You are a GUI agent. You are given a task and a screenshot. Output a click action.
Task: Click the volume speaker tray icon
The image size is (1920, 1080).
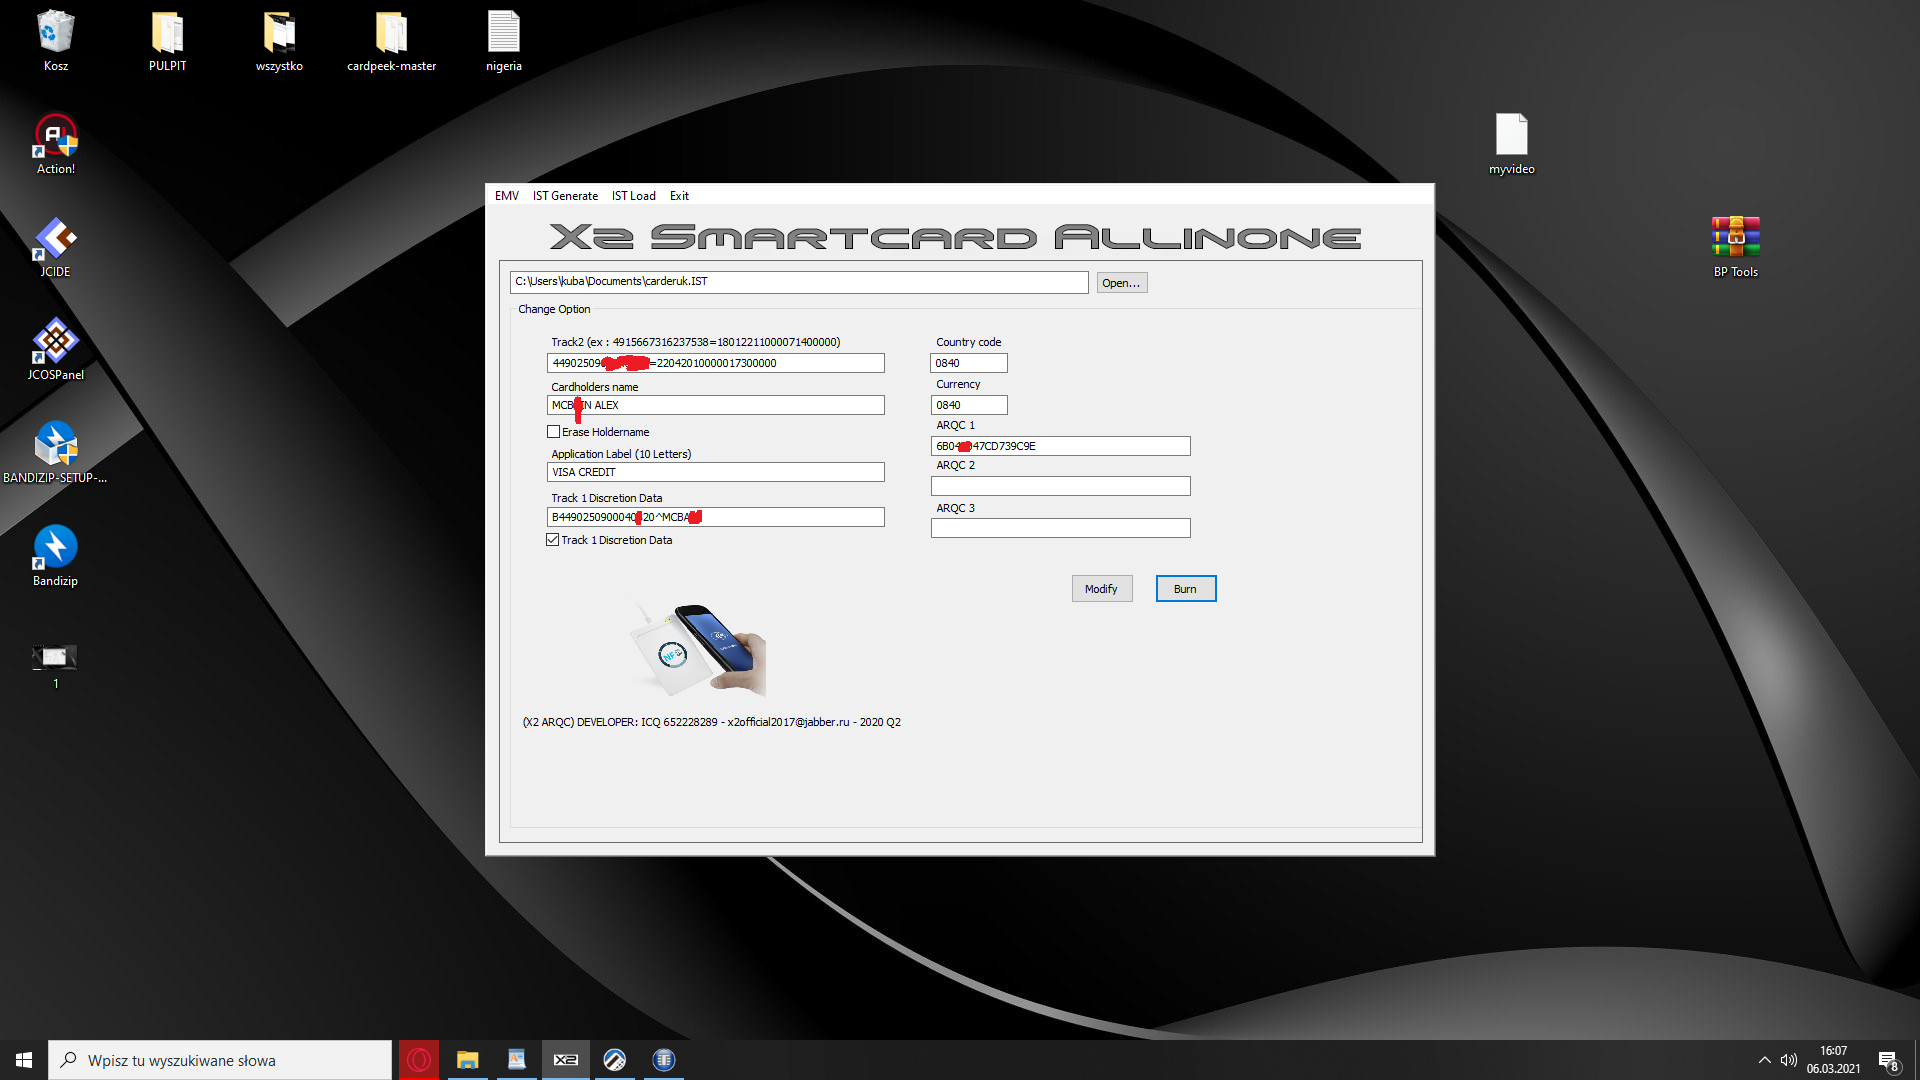pos(1789,1060)
